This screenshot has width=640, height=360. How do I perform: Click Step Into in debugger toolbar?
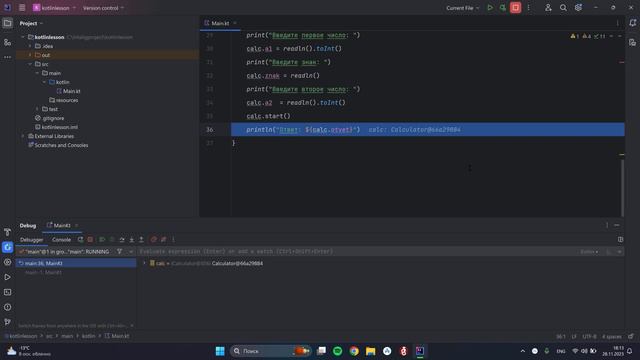tap(131, 240)
